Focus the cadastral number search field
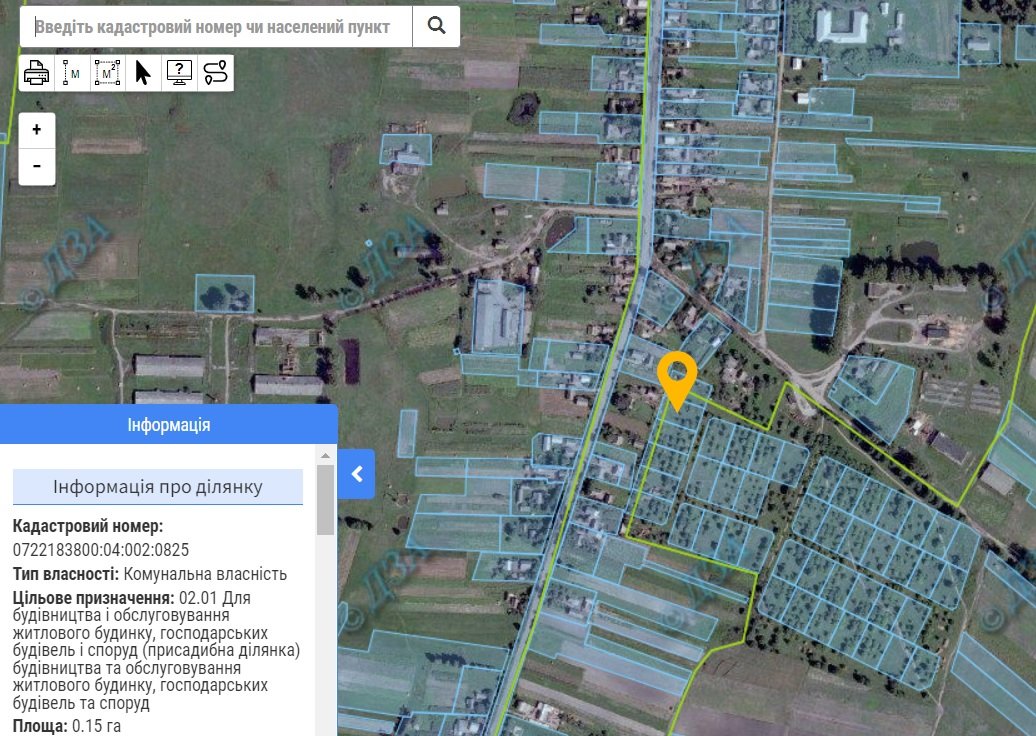The image size is (1036, 736). coord(216,27)
